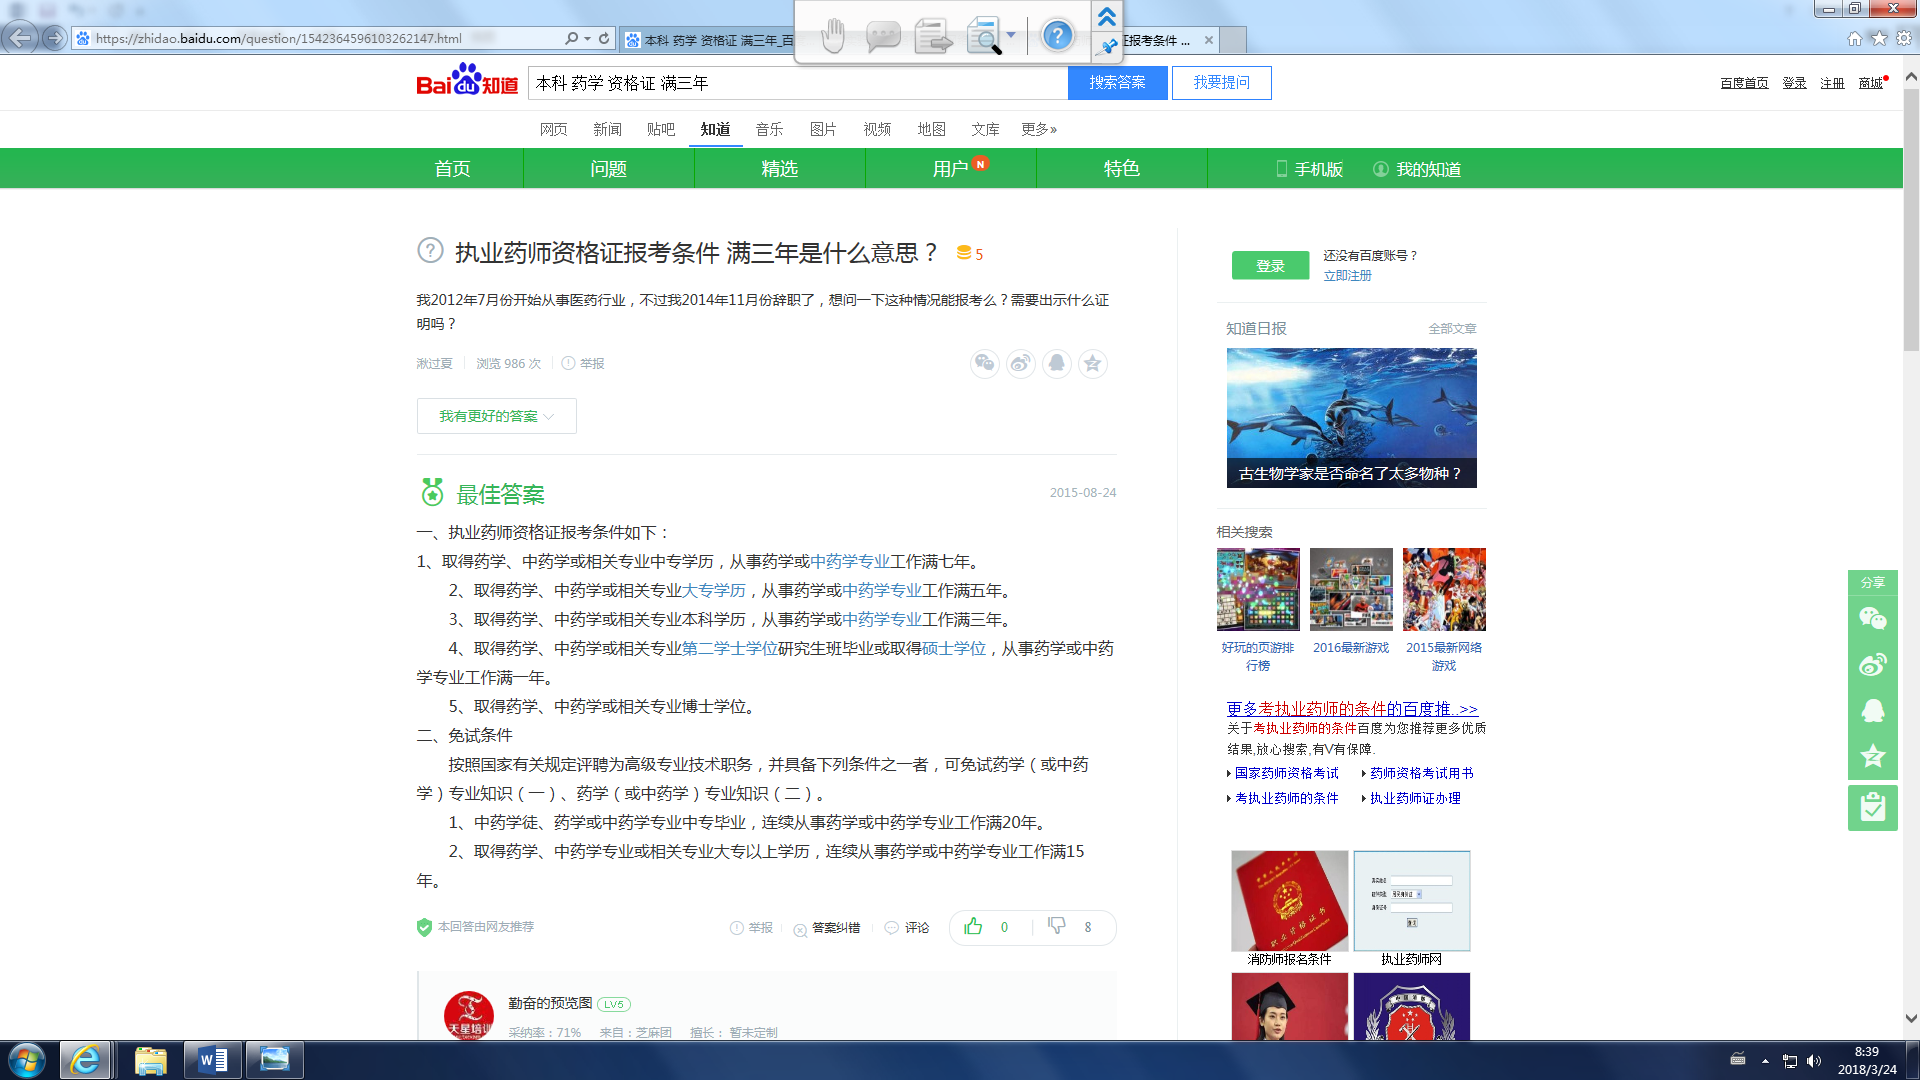This screenshot has height=1080, width=1920.
Task: Open the help question mark in the floating toolbar
Action: pyautogui.click(x=1057, y=36)
